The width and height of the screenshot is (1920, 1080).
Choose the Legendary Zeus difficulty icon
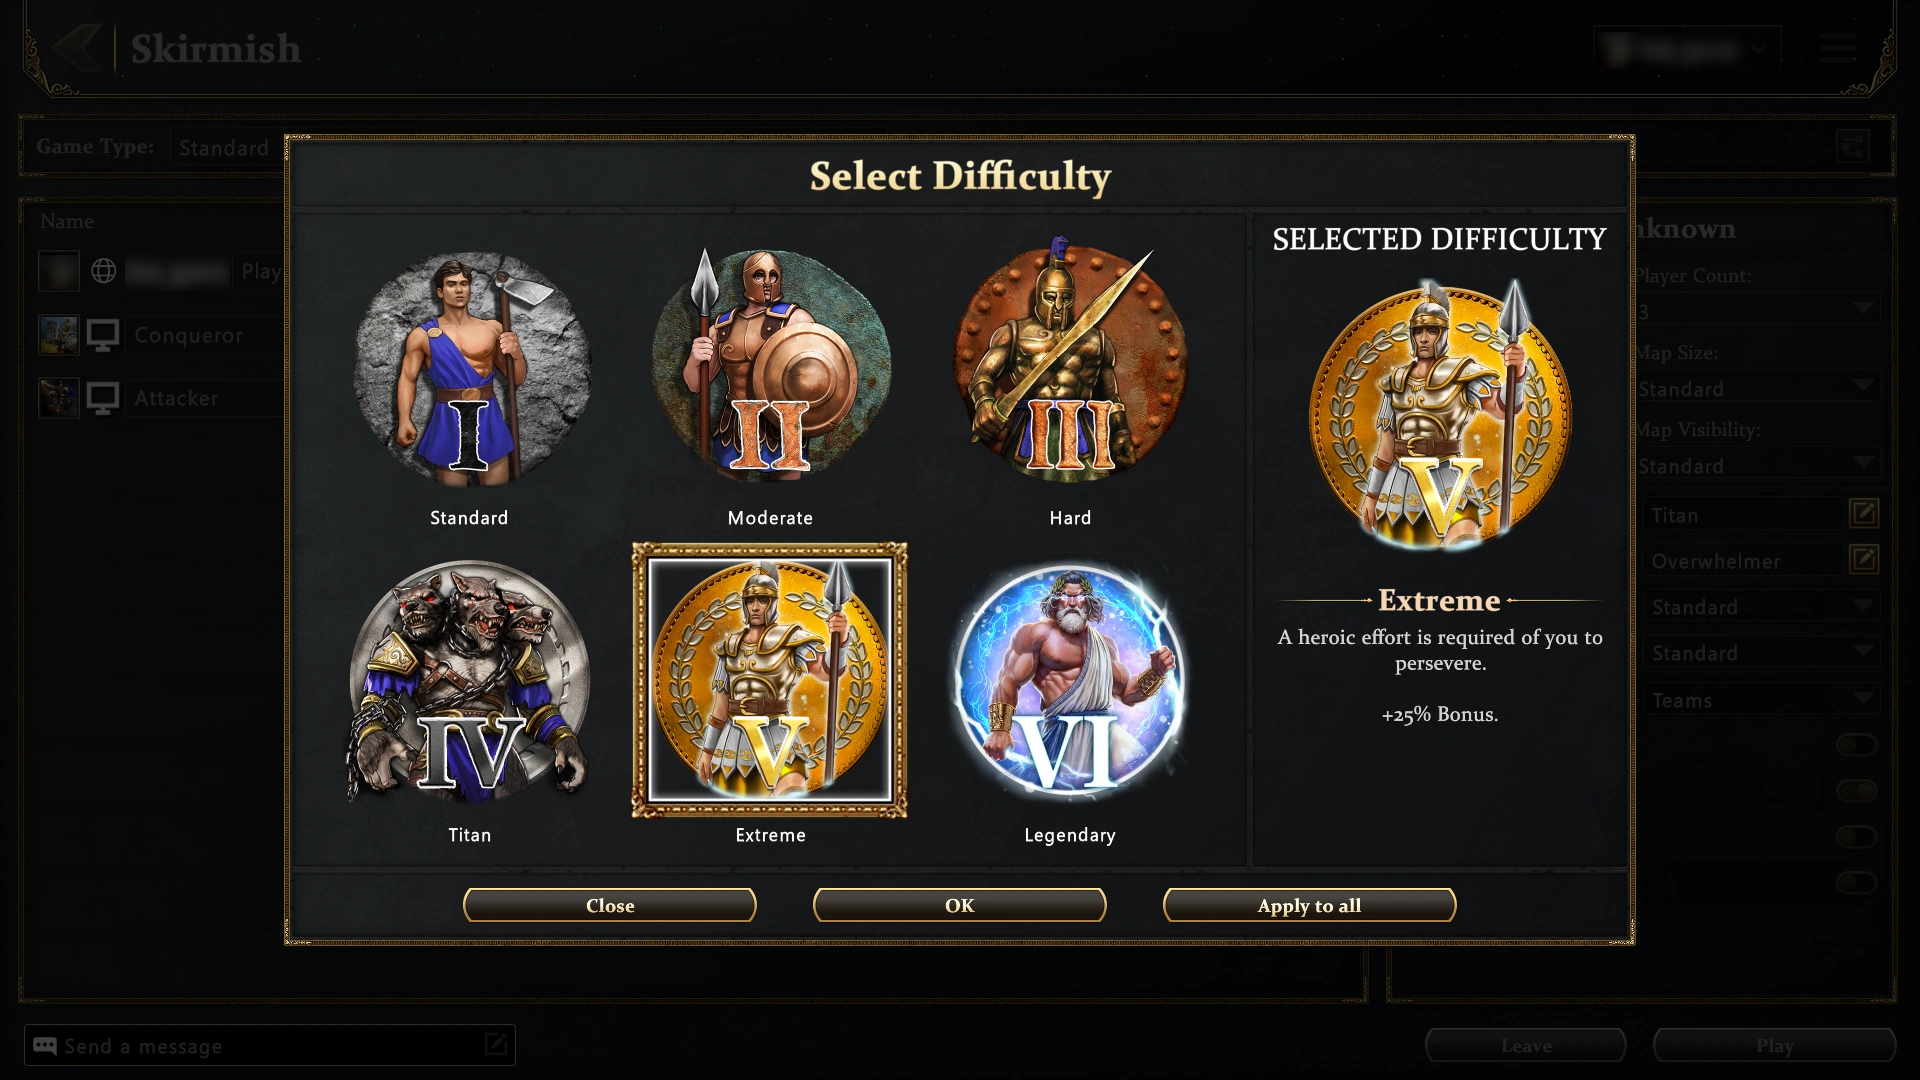(x=1070, y=680)
